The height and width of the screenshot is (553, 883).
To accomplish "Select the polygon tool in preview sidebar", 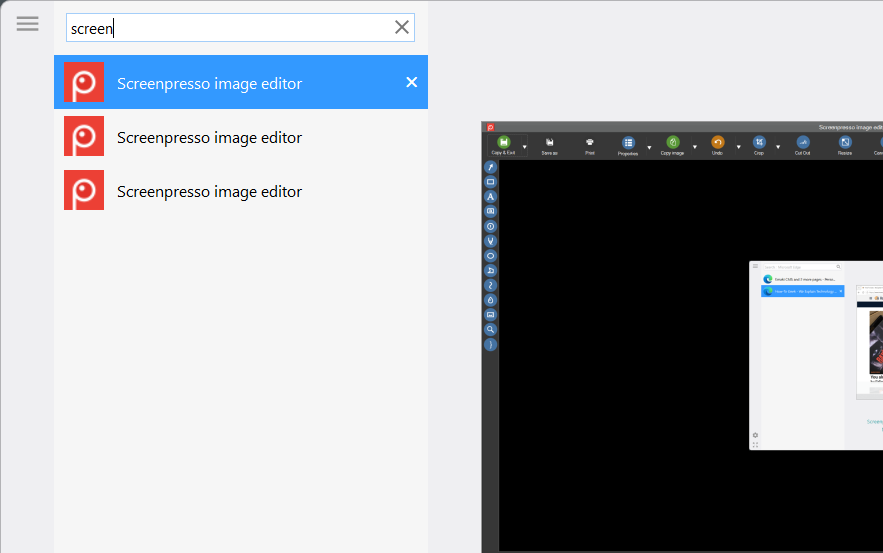I will point(490,270).
